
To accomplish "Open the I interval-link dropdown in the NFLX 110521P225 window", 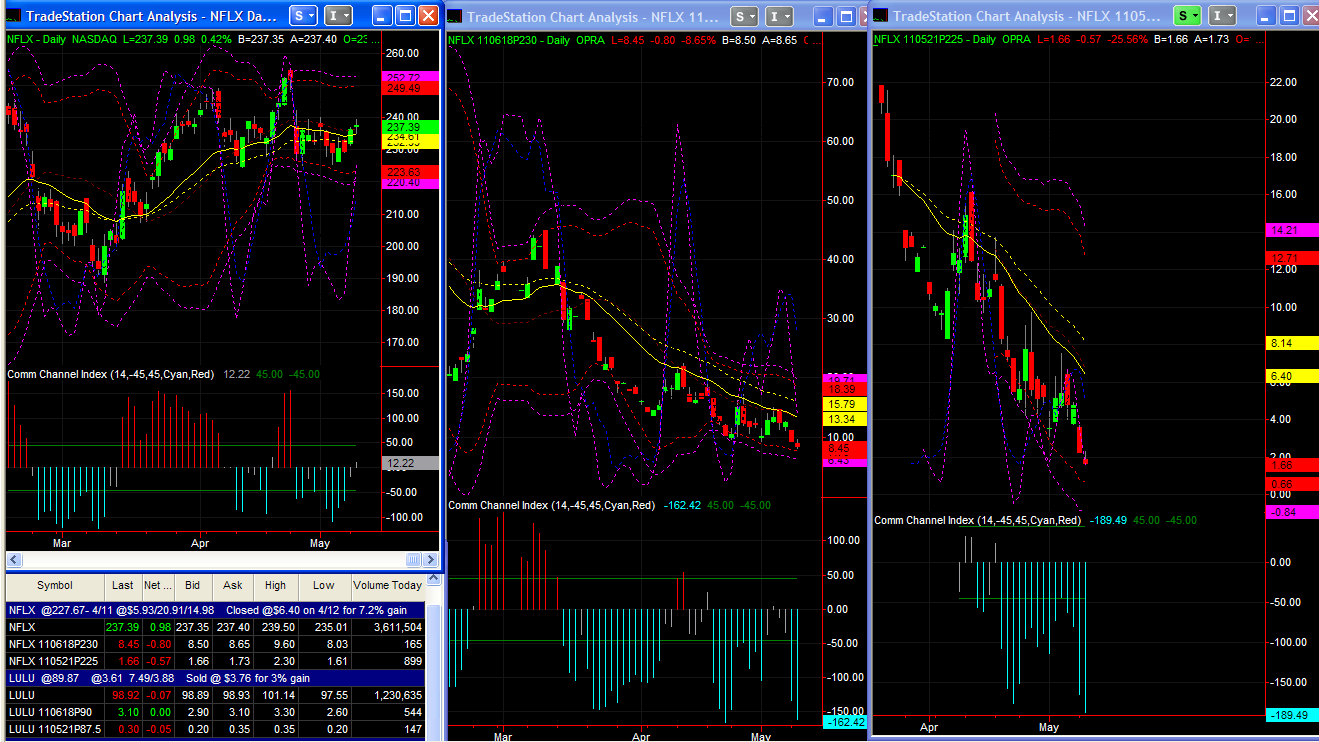I will tap(1223, 16).
